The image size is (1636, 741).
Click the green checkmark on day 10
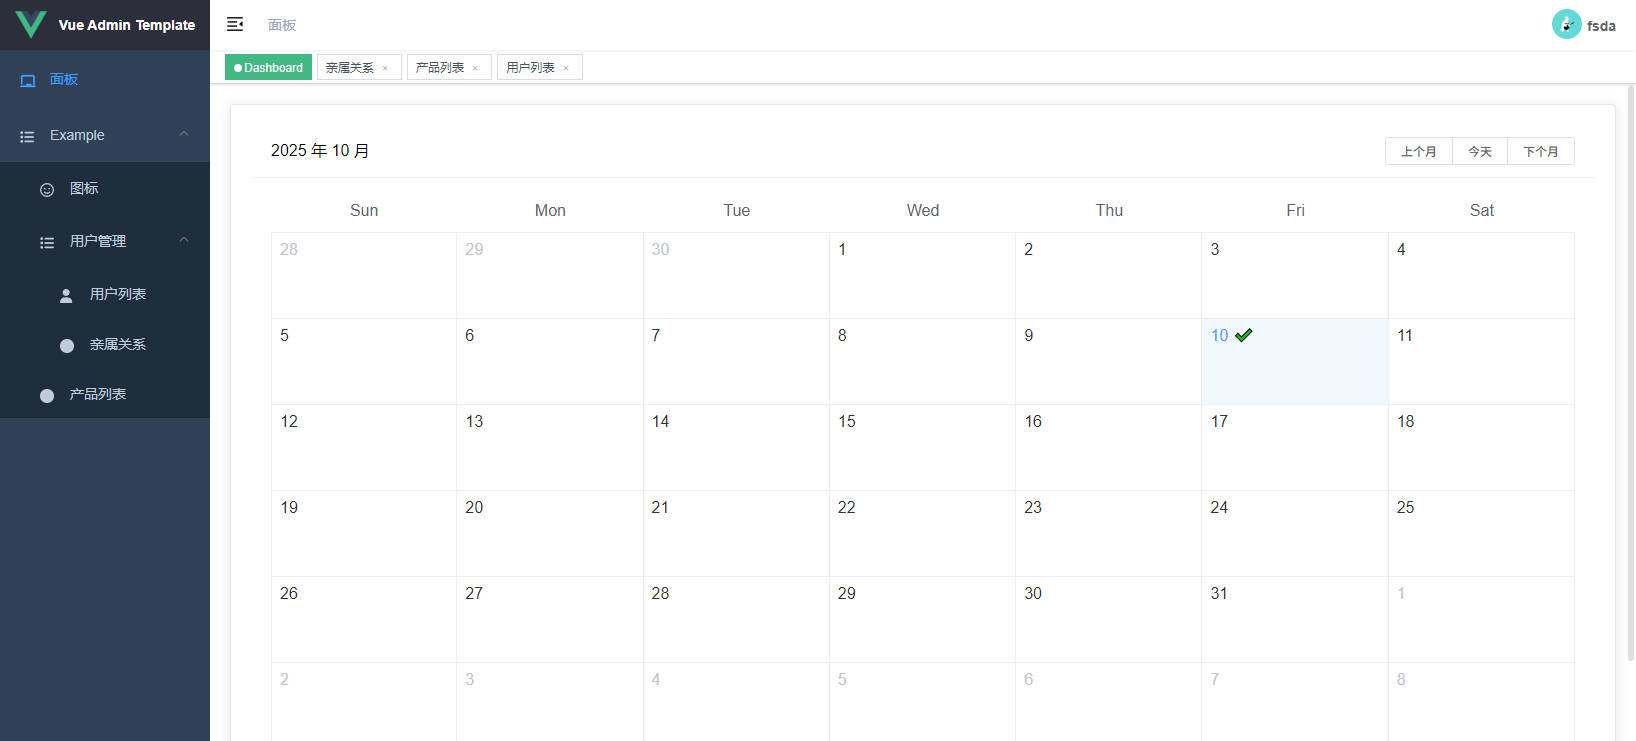click(x=1243, y=335)
